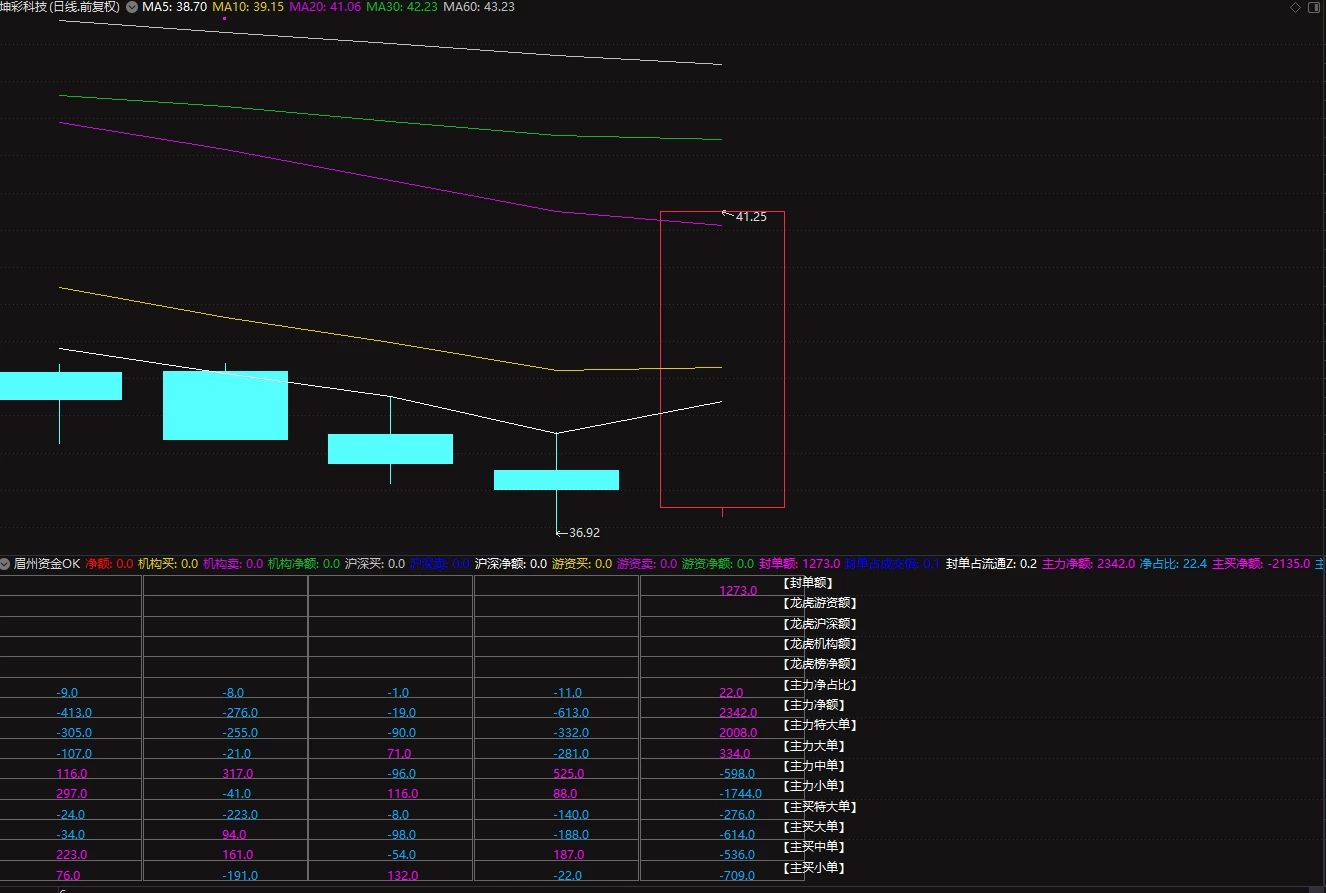Click the 【主买大单】 row label
Screen dimensions: 1326x893
point(814,827)
